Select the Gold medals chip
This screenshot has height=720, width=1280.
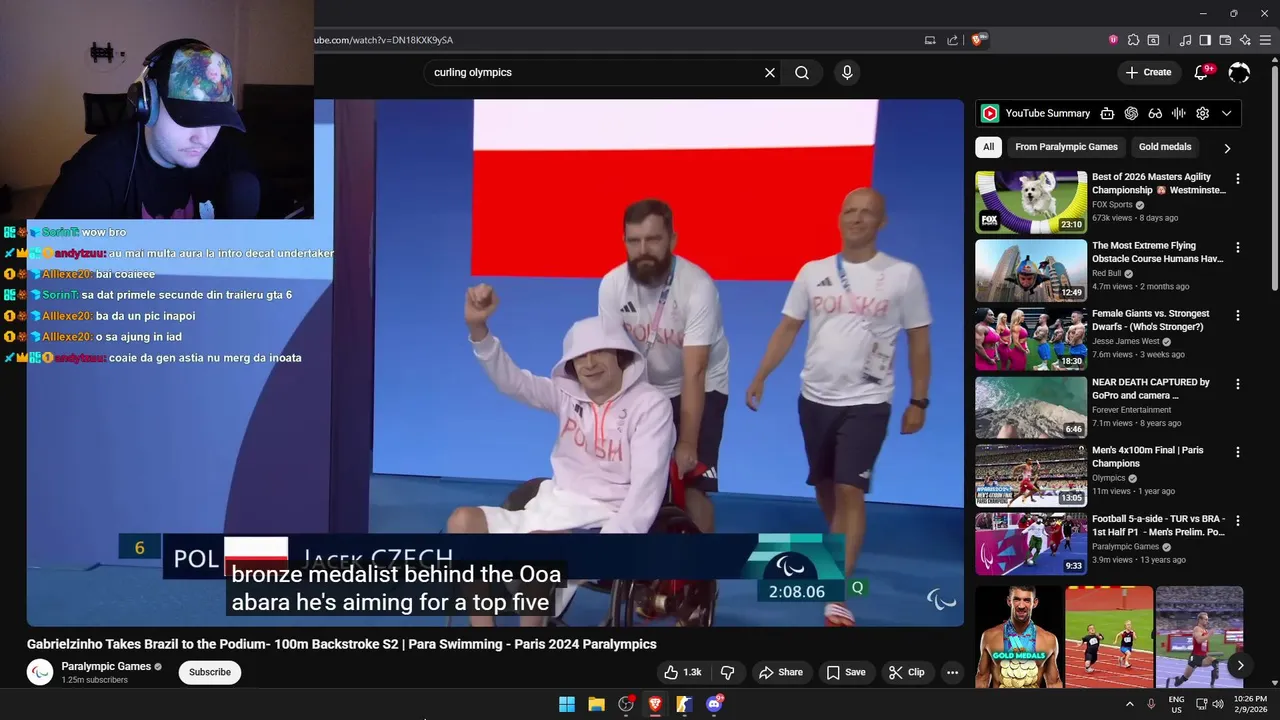click(1165, 147)
